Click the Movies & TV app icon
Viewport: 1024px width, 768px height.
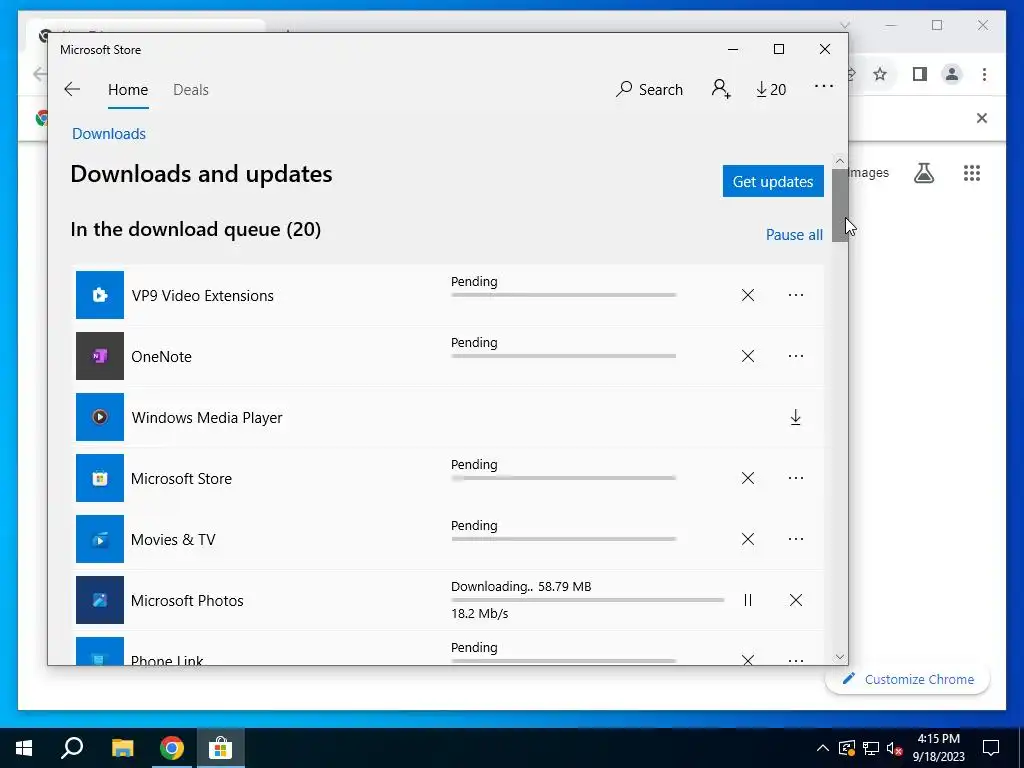pyautogui.click(x=100, y=539)
